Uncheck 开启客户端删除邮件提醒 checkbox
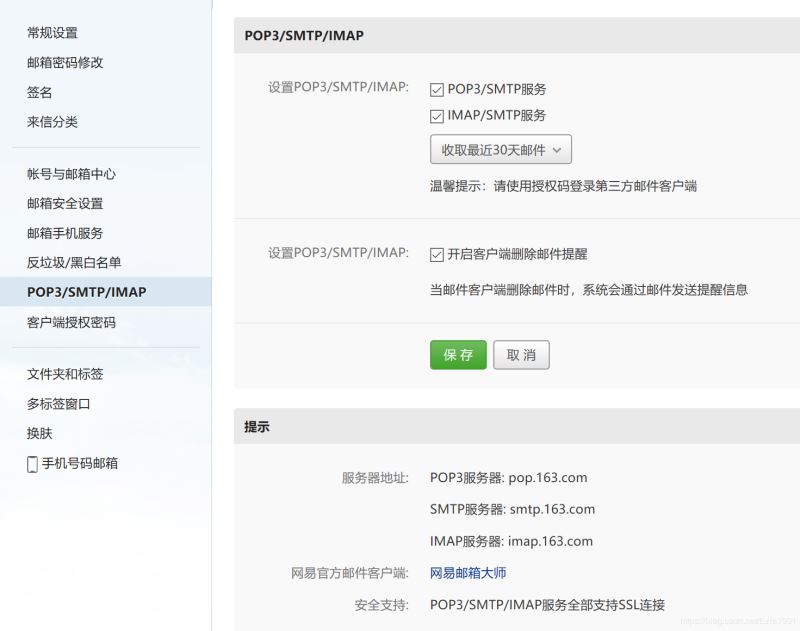The width and height of the screenshot is (800, 631). 437,255
